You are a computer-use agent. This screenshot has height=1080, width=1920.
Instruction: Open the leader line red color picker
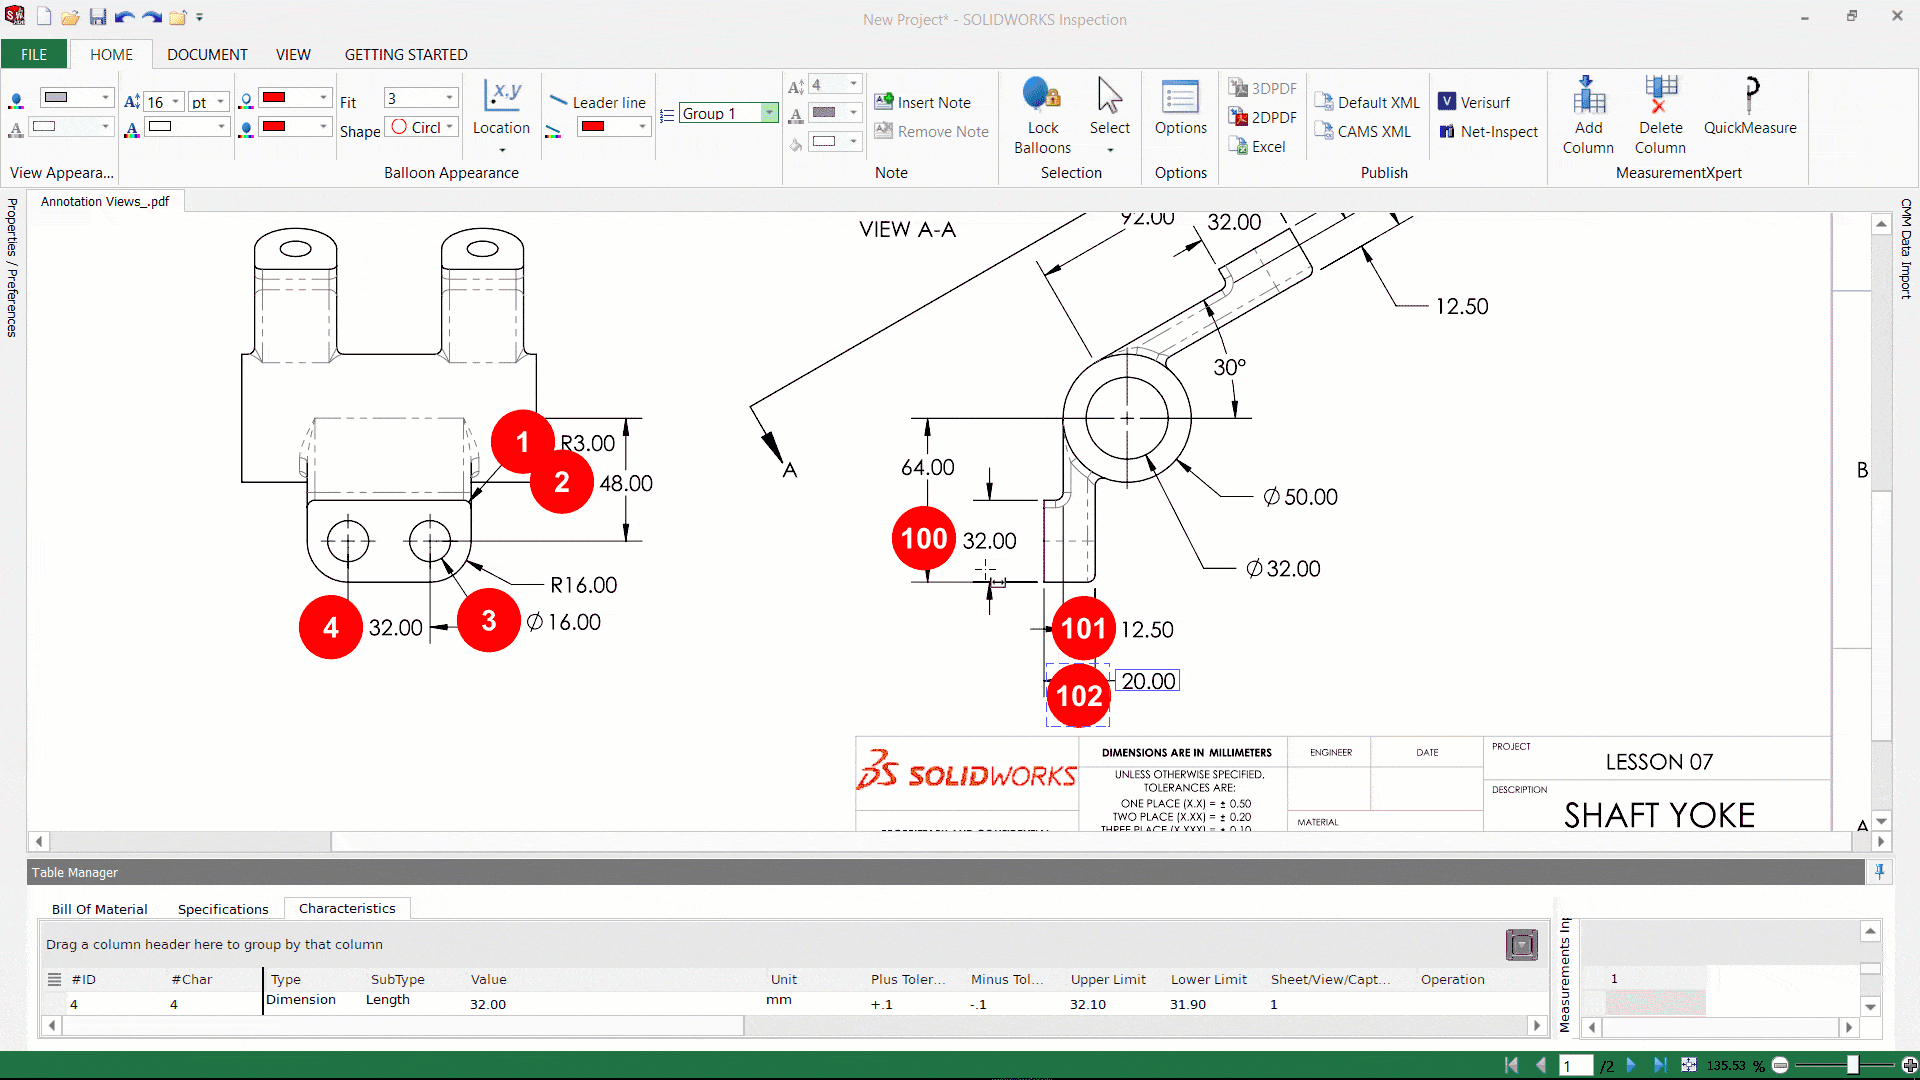614,126
